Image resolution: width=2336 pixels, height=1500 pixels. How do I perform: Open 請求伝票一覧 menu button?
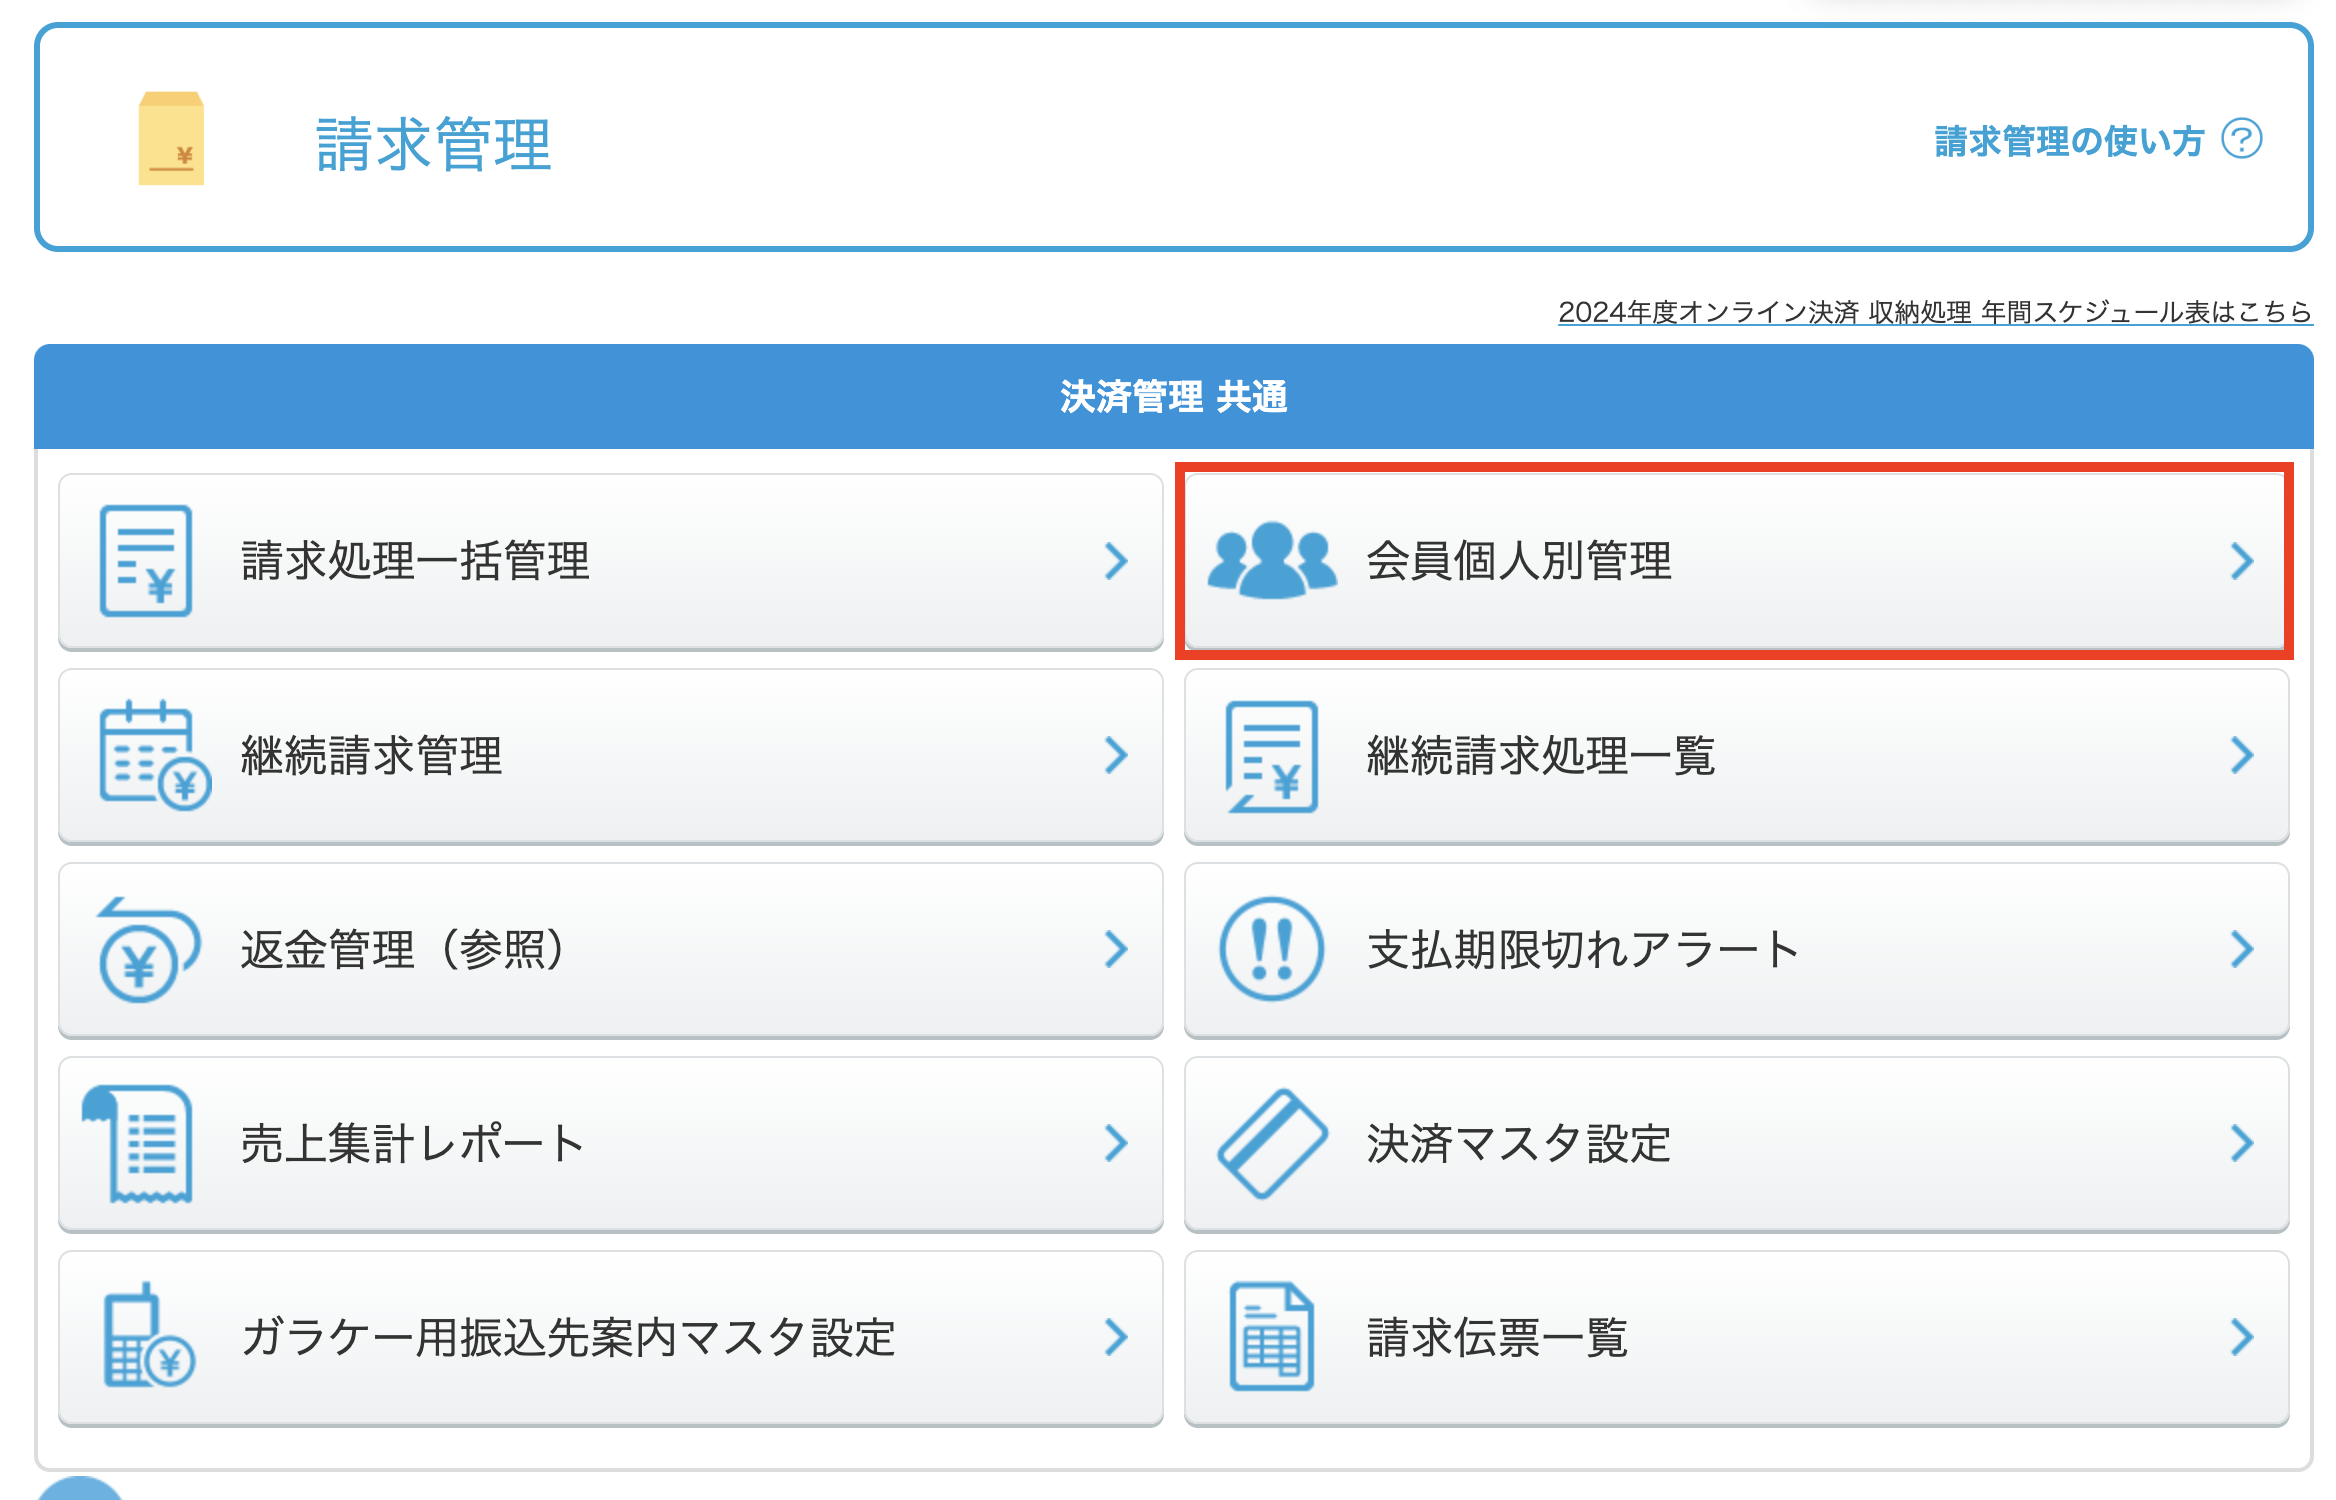click(1736, 1338)
